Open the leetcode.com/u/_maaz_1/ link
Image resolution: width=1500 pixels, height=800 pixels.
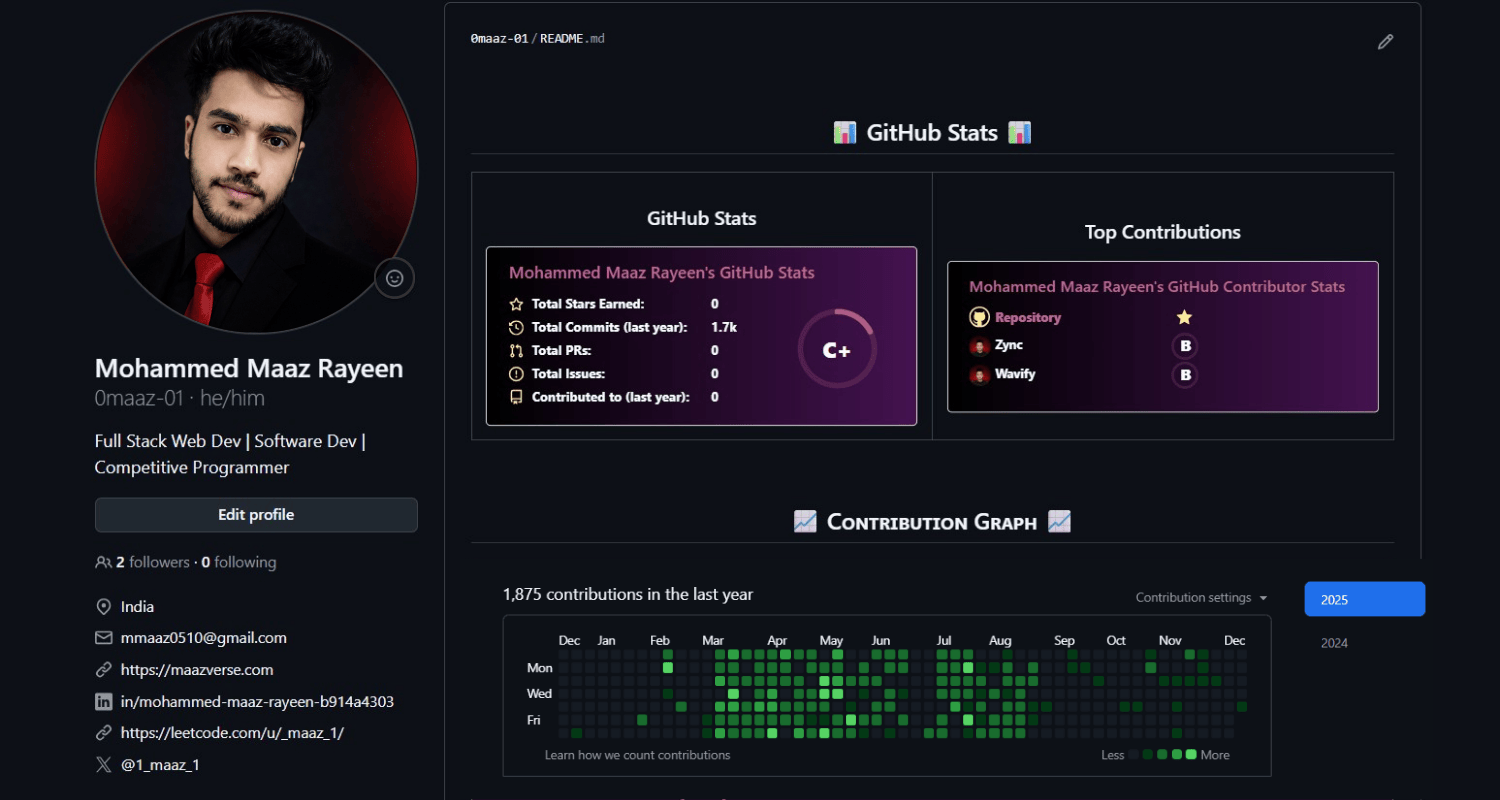(x=232, y=733)
